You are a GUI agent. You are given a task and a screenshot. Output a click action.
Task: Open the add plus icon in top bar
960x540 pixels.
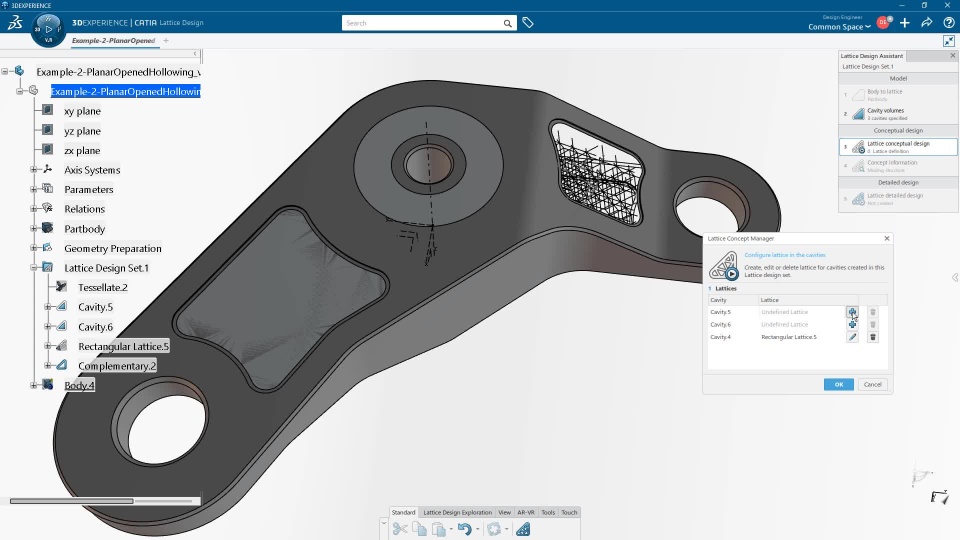click(x=905, y=23)
